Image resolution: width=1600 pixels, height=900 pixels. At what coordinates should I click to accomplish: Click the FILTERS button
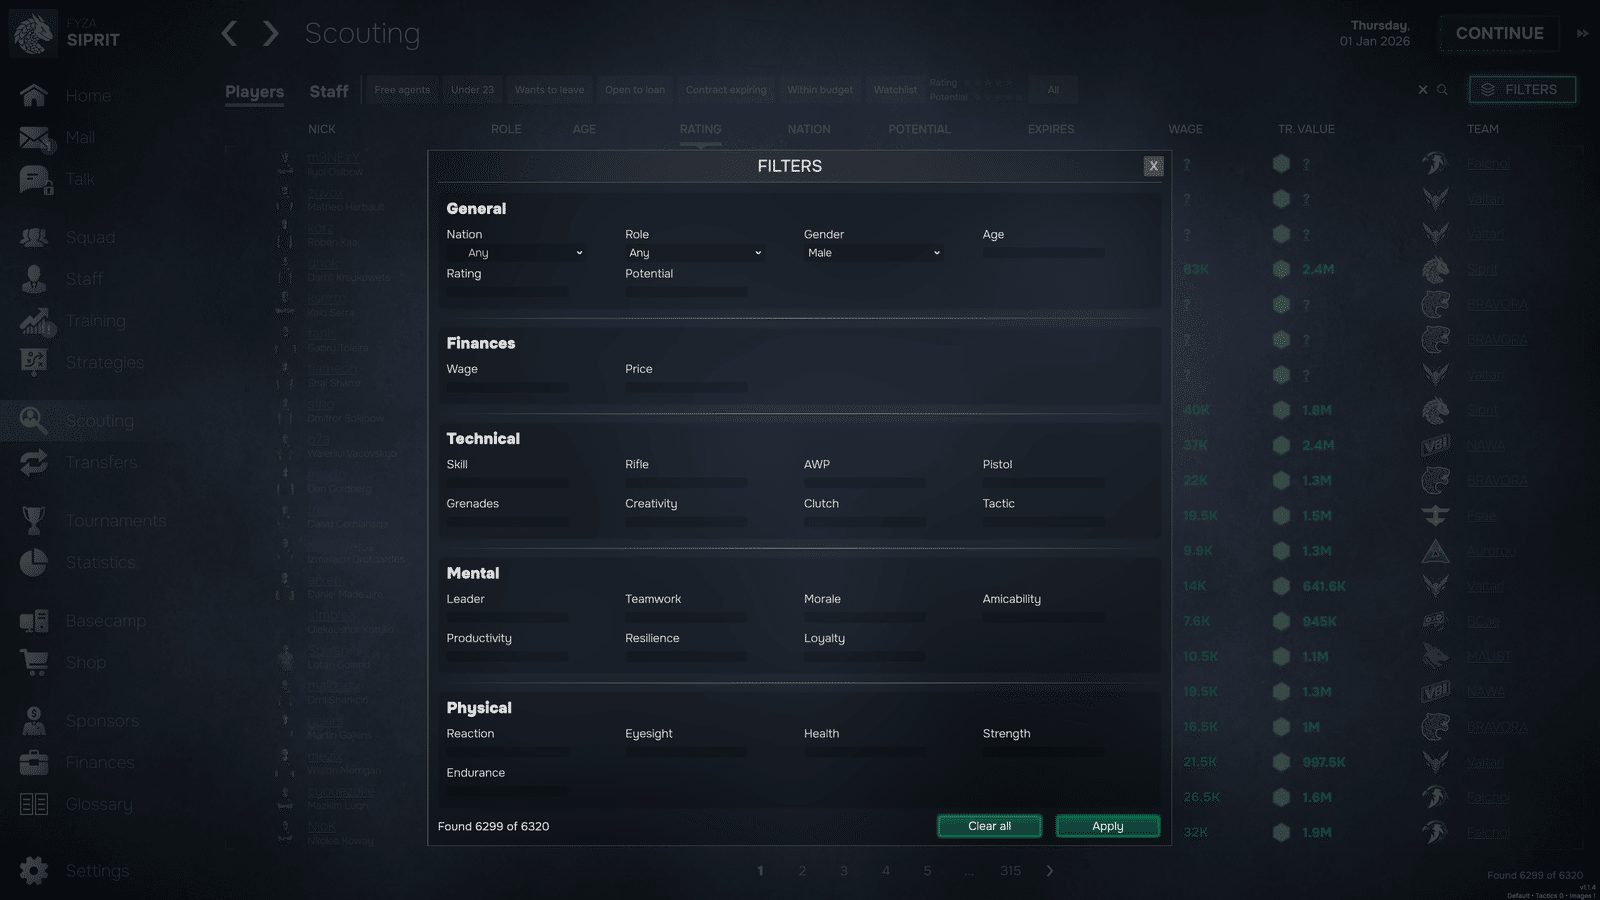1522,90
